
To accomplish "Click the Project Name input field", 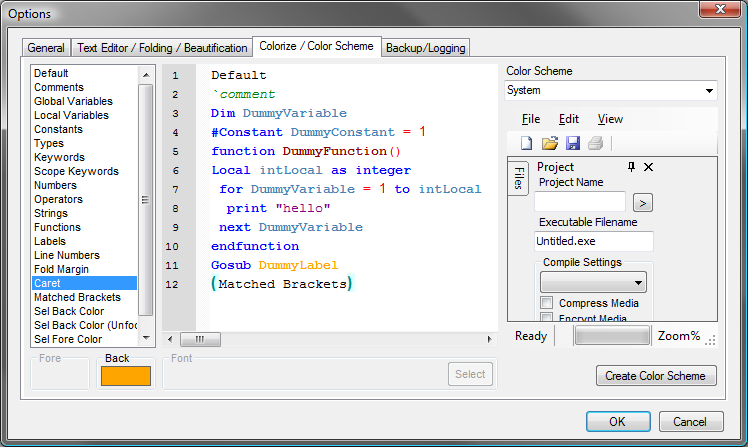I will 580,202.
